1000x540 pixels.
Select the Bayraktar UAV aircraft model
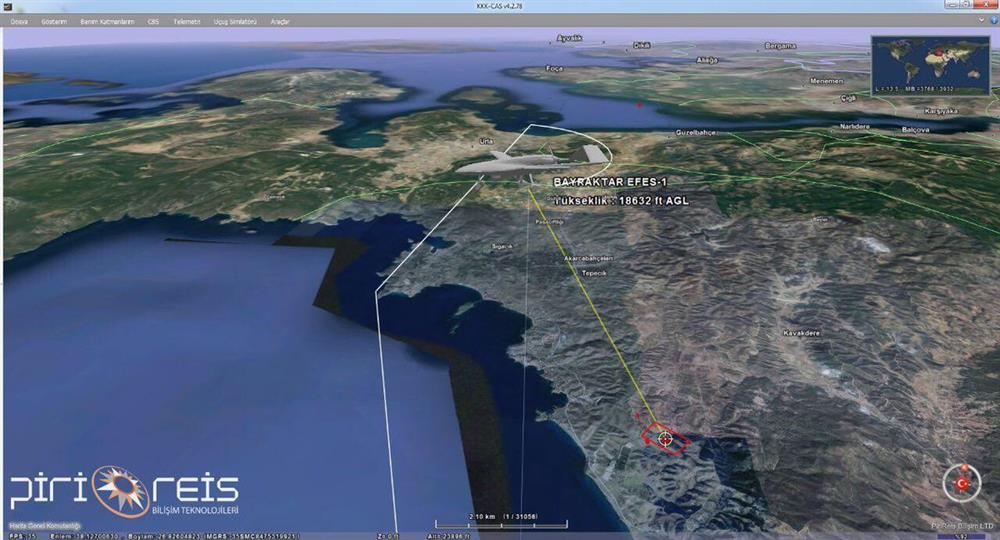(x=530, y=160)
